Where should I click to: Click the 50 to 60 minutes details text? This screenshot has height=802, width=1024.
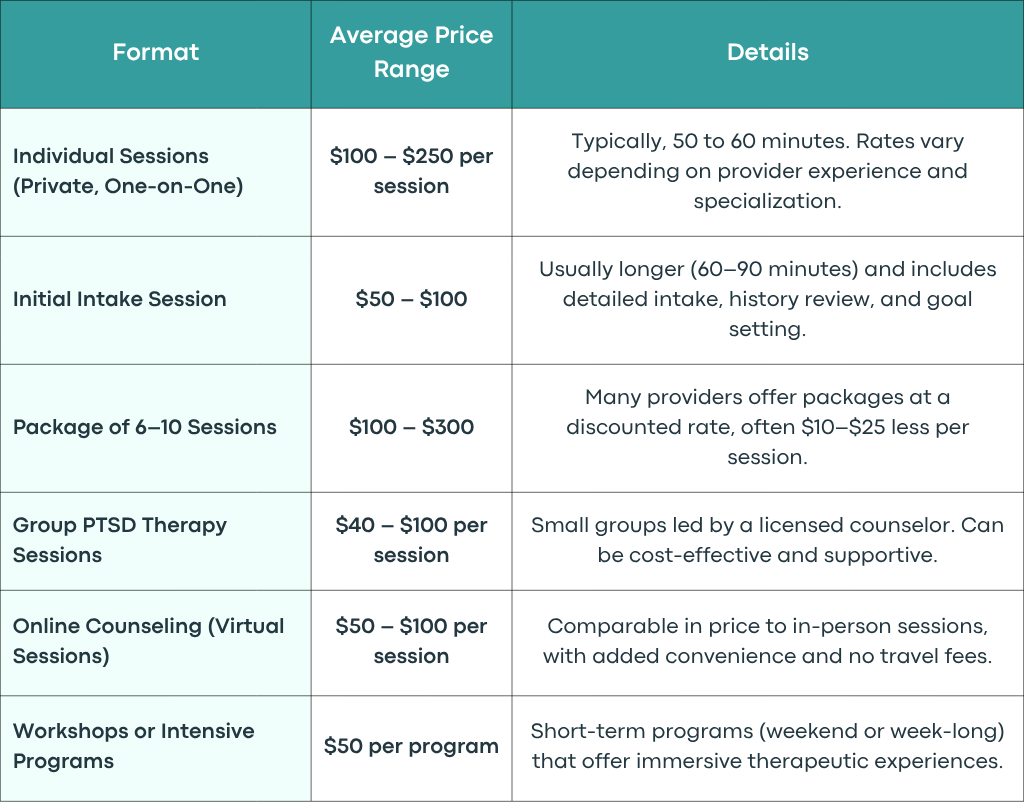click(768, 171)
